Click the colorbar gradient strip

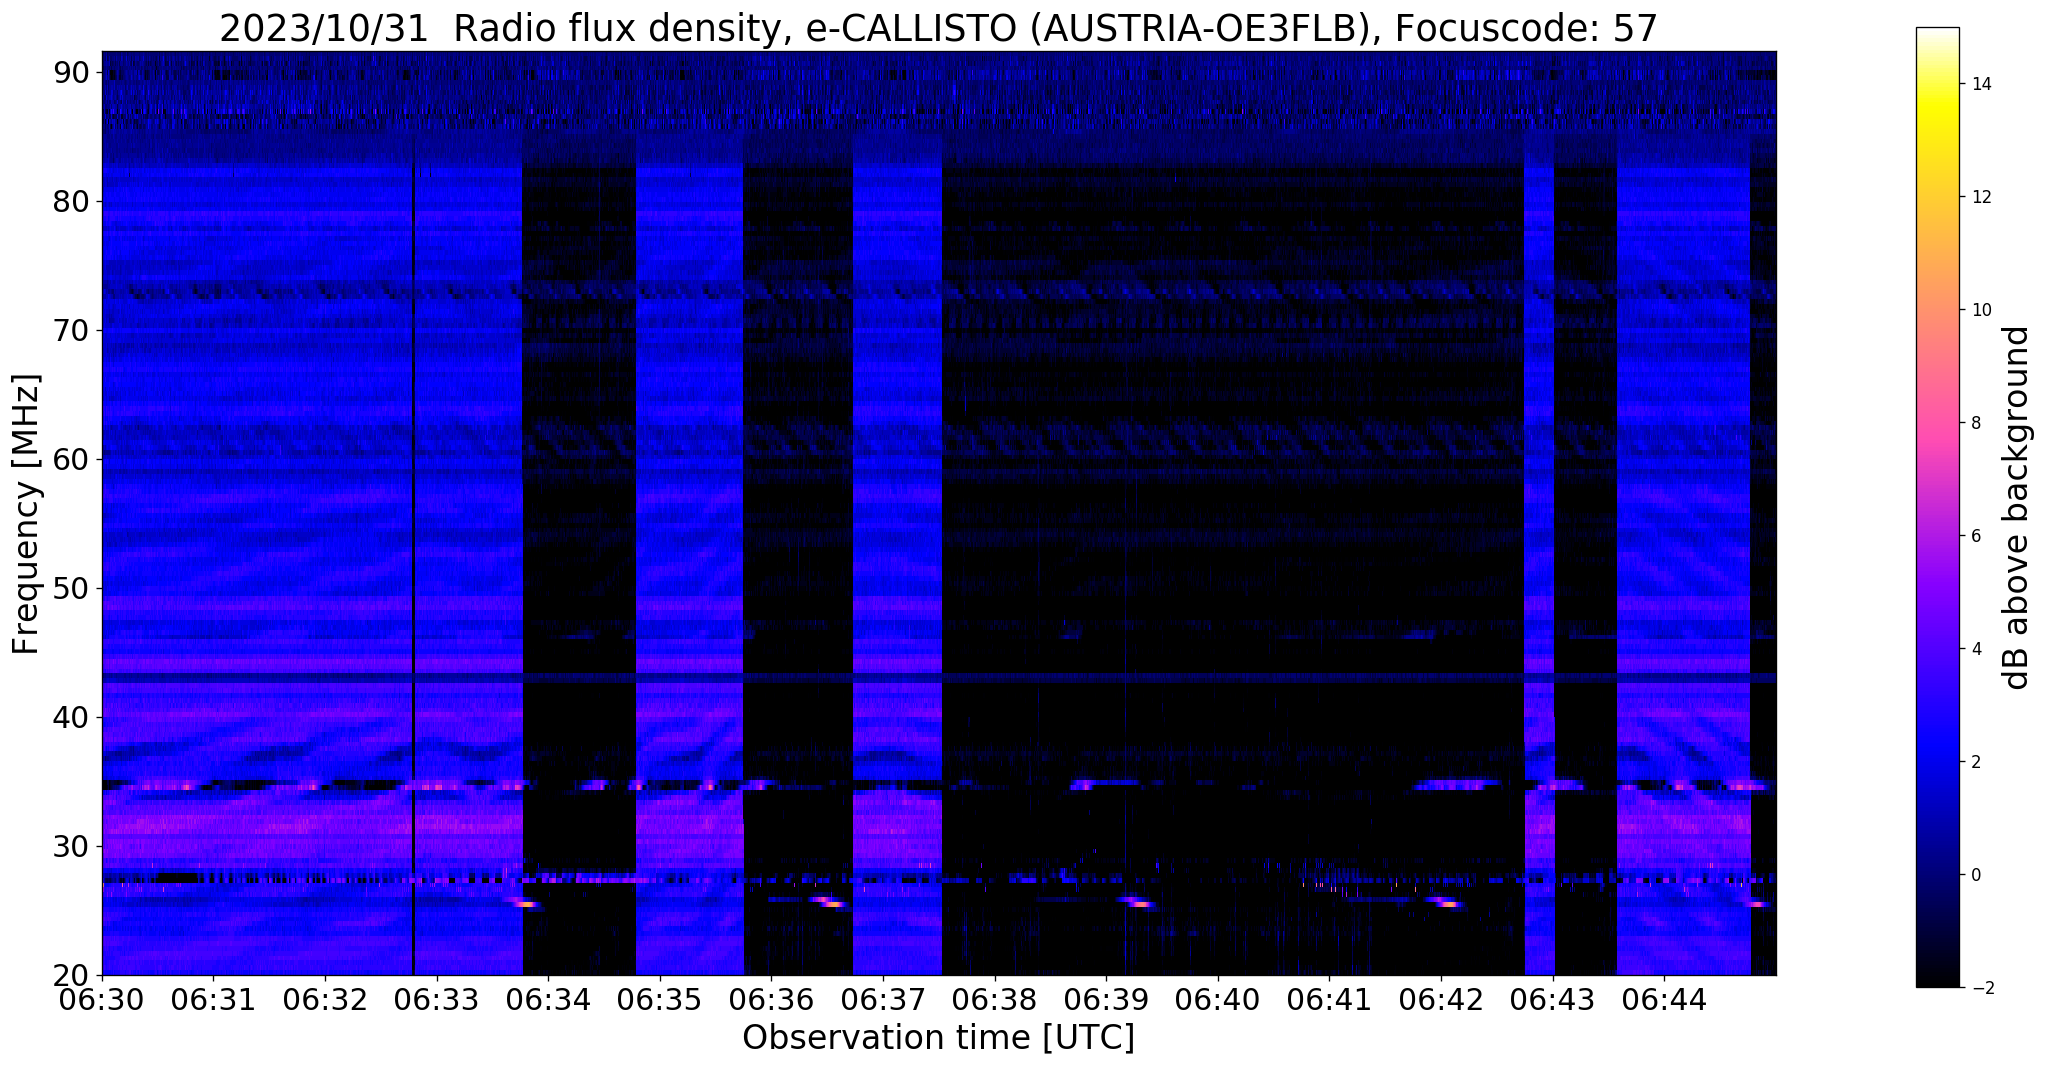[1937, 508]
